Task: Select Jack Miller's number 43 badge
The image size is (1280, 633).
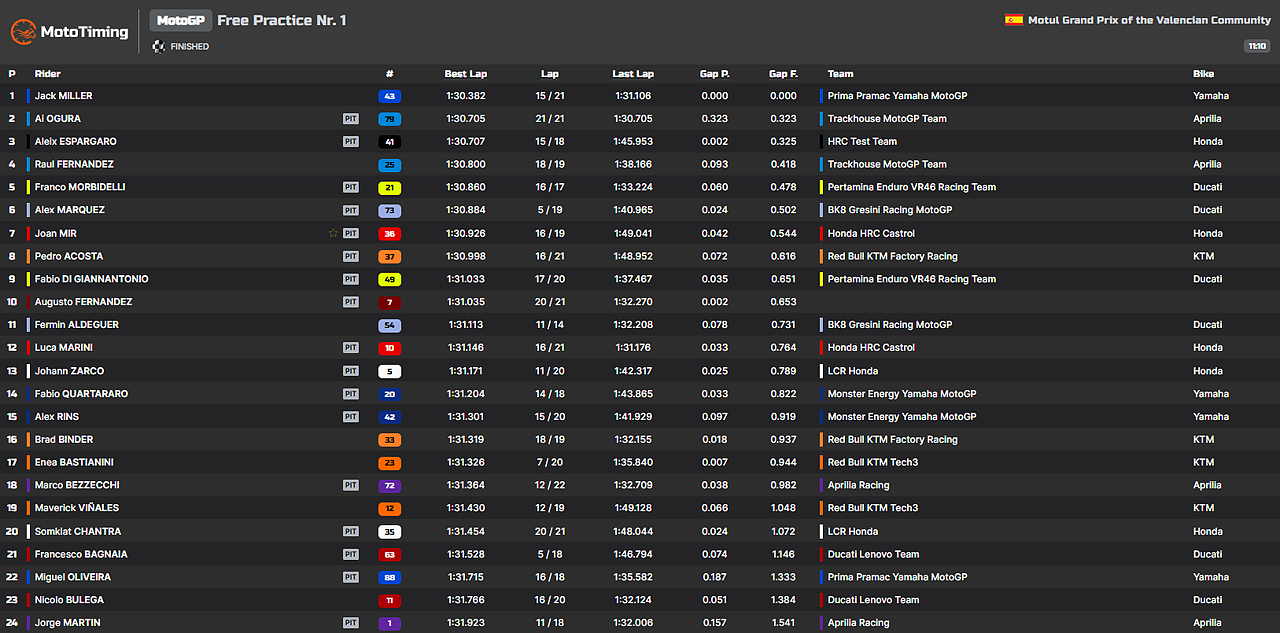Action: point(389,95)
